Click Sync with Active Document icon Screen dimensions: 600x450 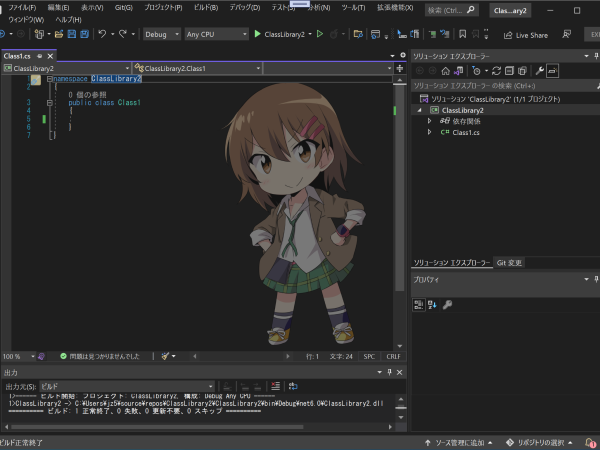tap(497, 71)
